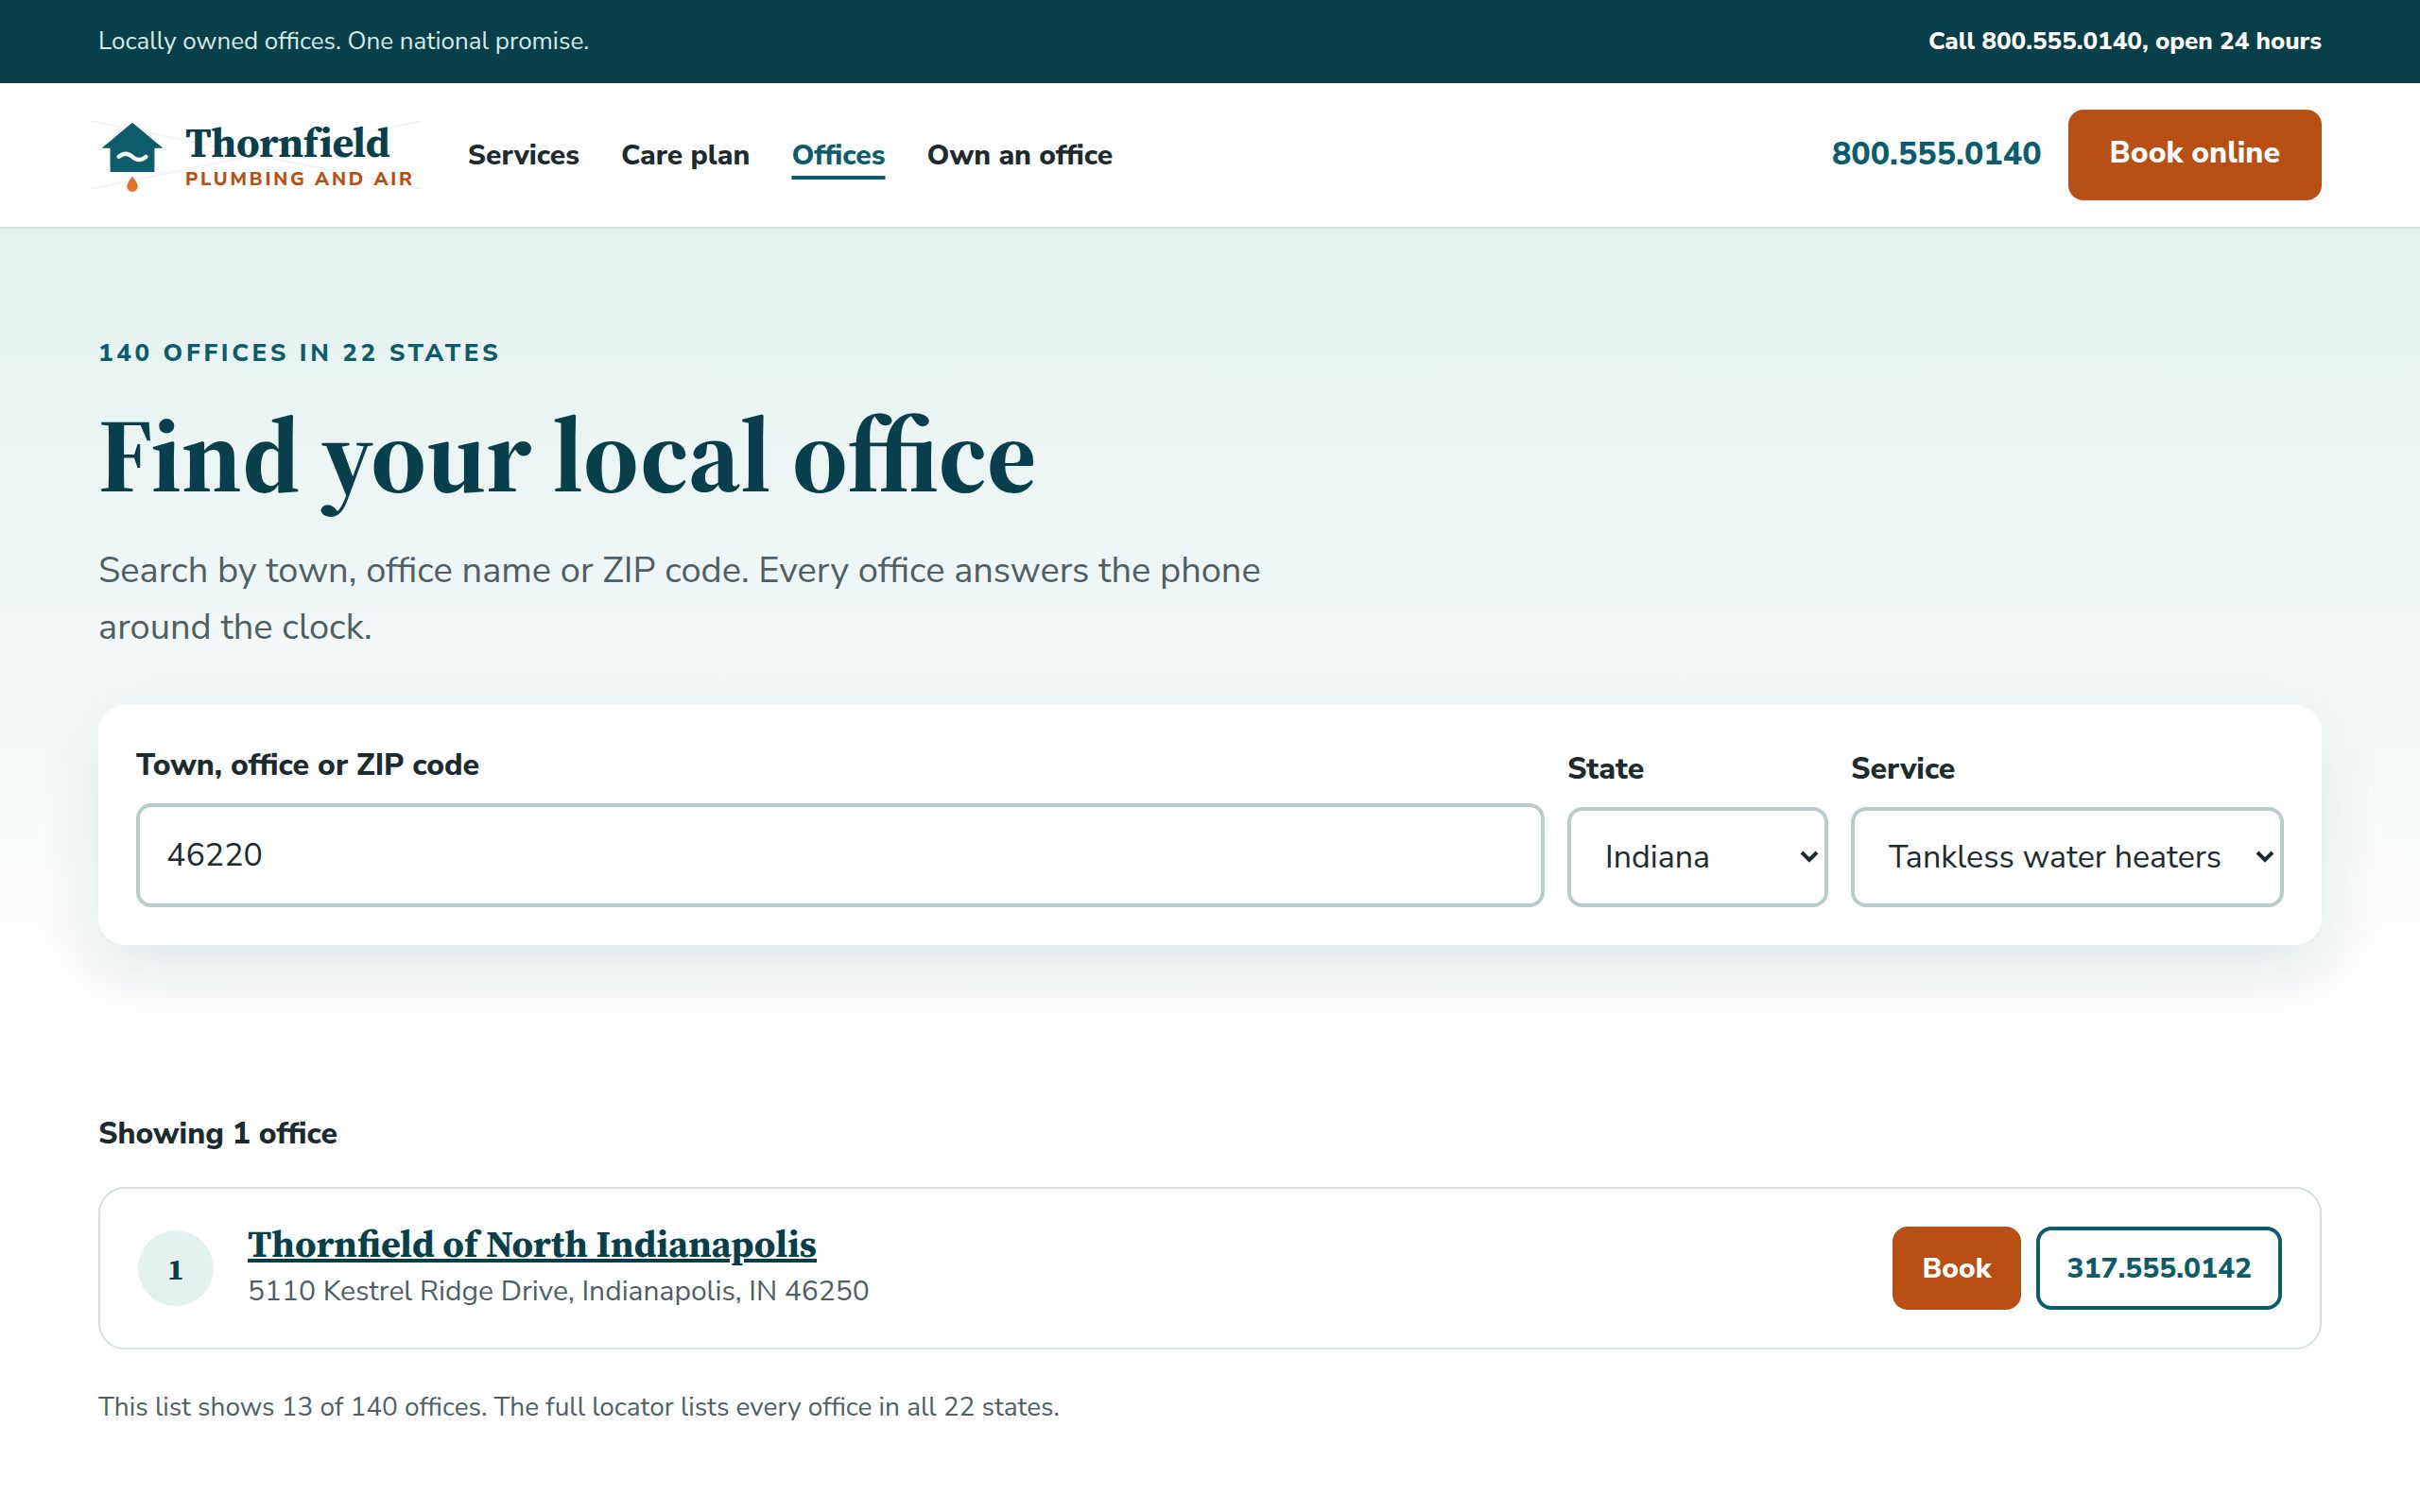Click the number 1 result badge

point(175,1268)
